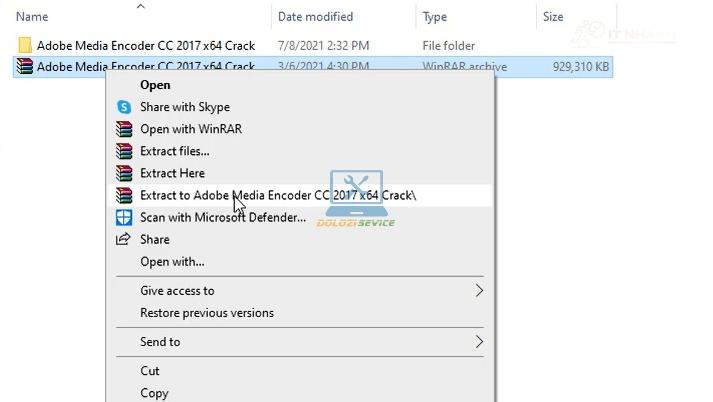
Task: Choose Open with... menu option
Action: (x=172, y=262)
